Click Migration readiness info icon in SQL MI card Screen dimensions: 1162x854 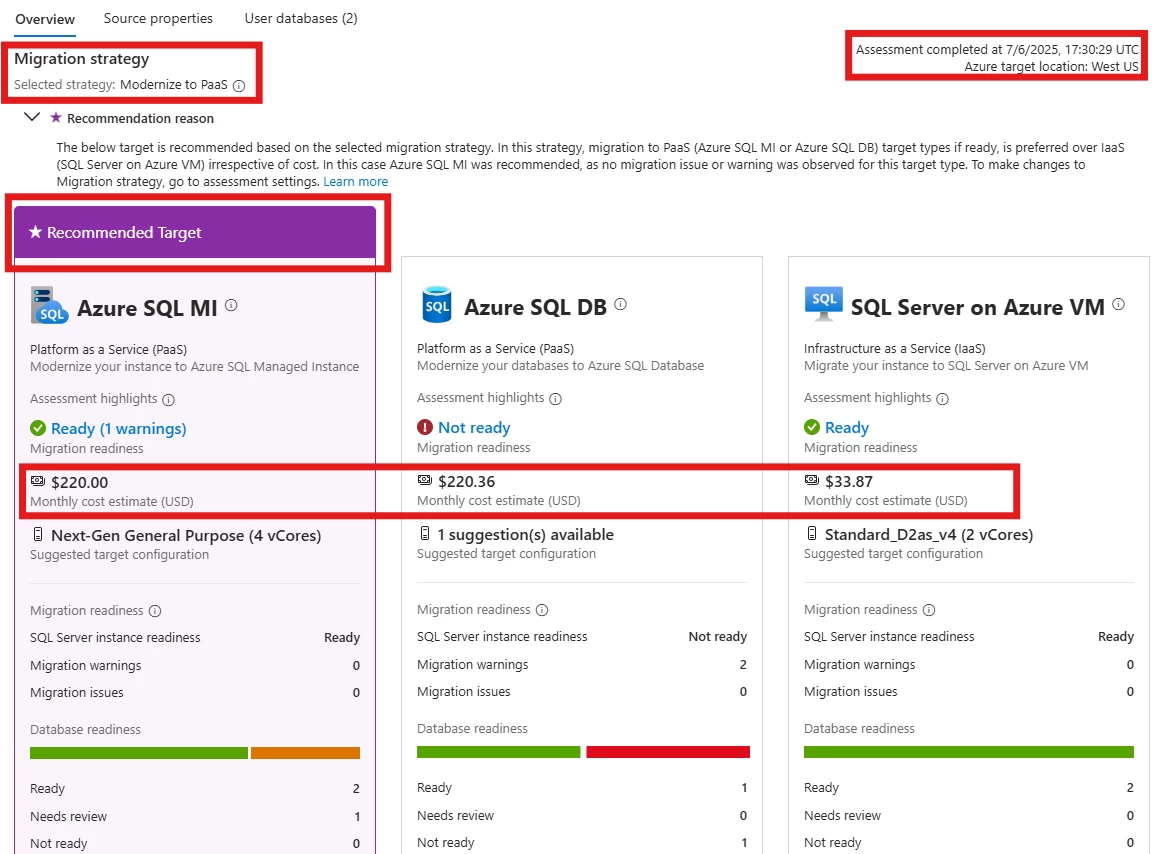(x=155, y=611)
